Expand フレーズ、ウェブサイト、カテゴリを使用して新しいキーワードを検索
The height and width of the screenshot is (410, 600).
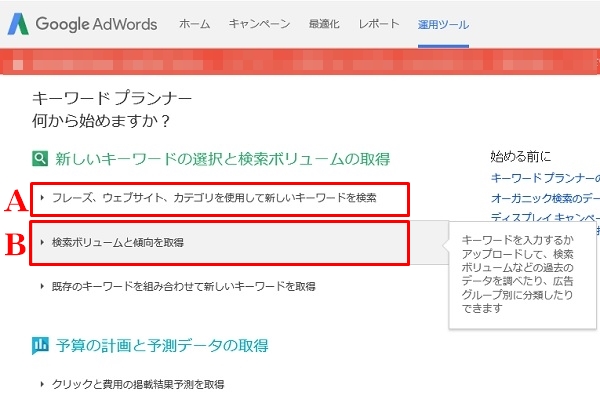(x=220, y=198)
